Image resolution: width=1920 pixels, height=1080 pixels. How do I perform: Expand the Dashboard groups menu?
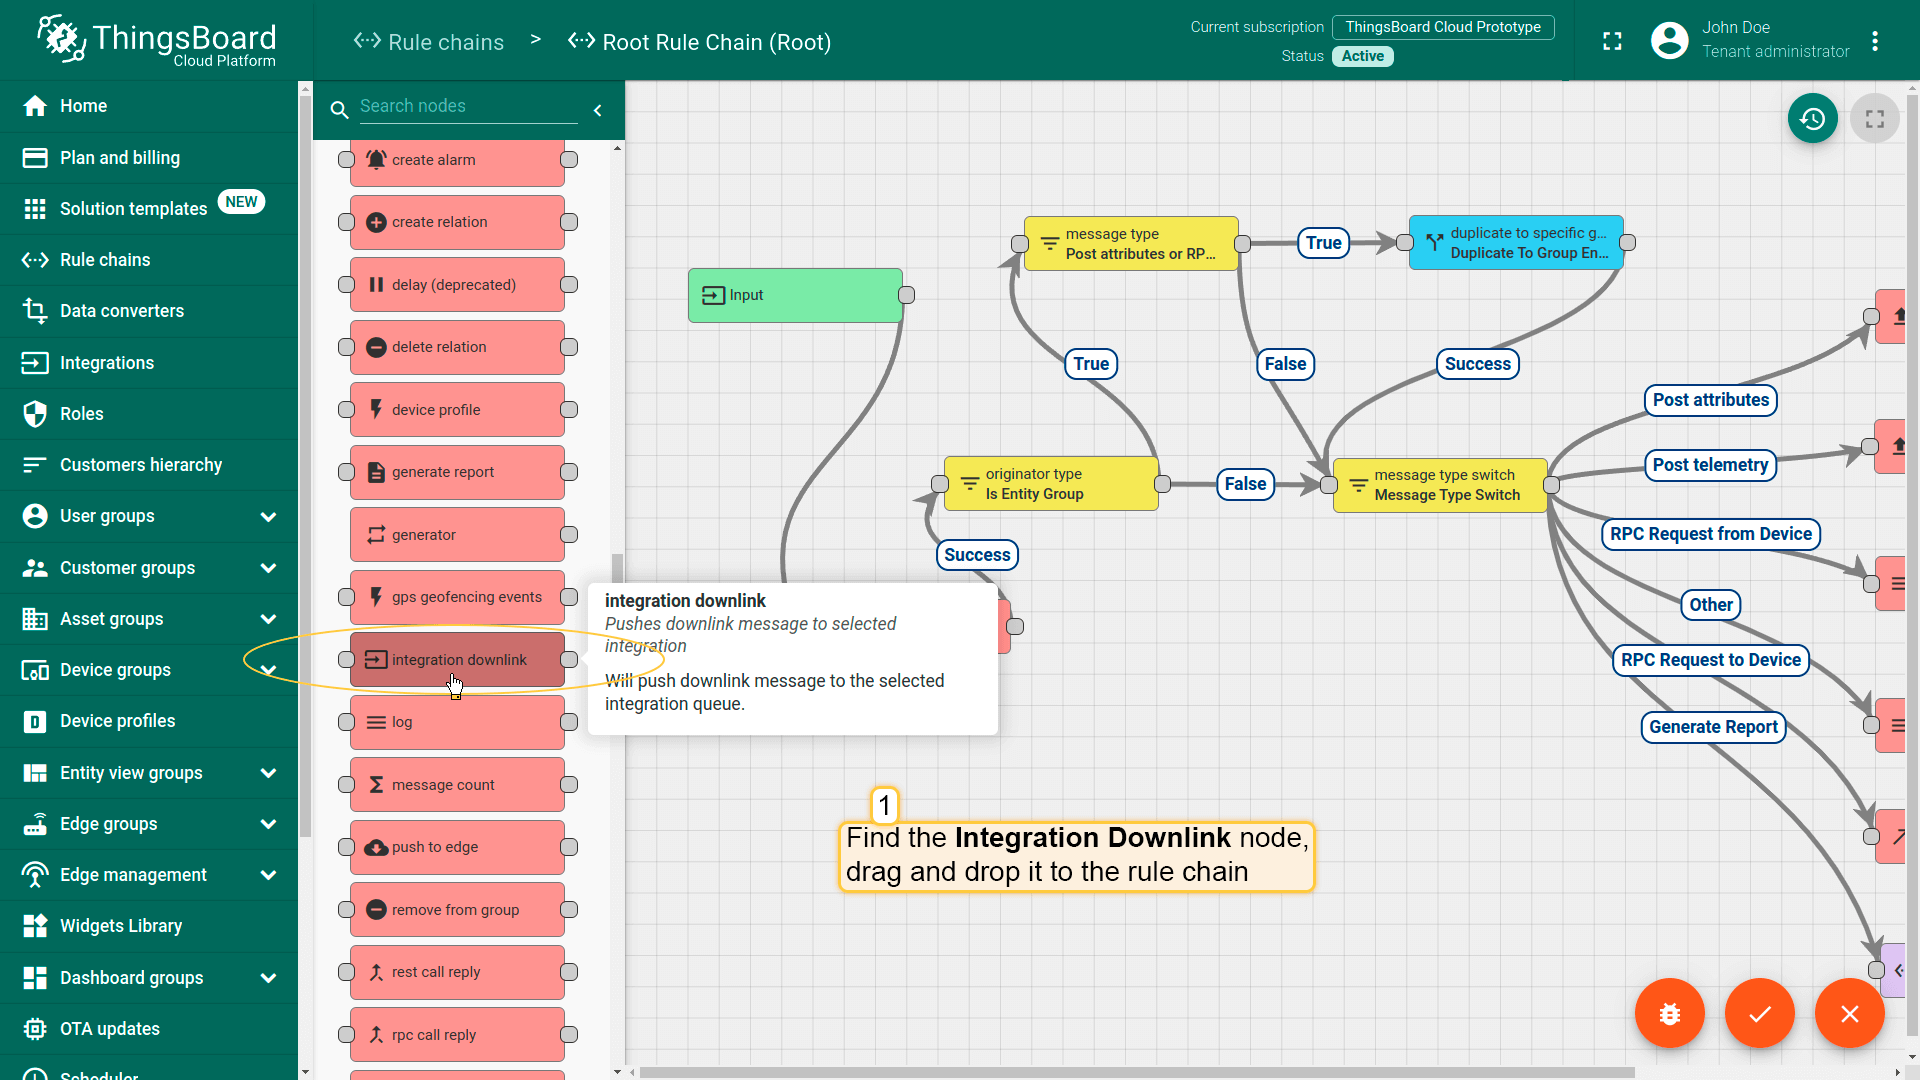pyautogui.click(x=268, y=978)
